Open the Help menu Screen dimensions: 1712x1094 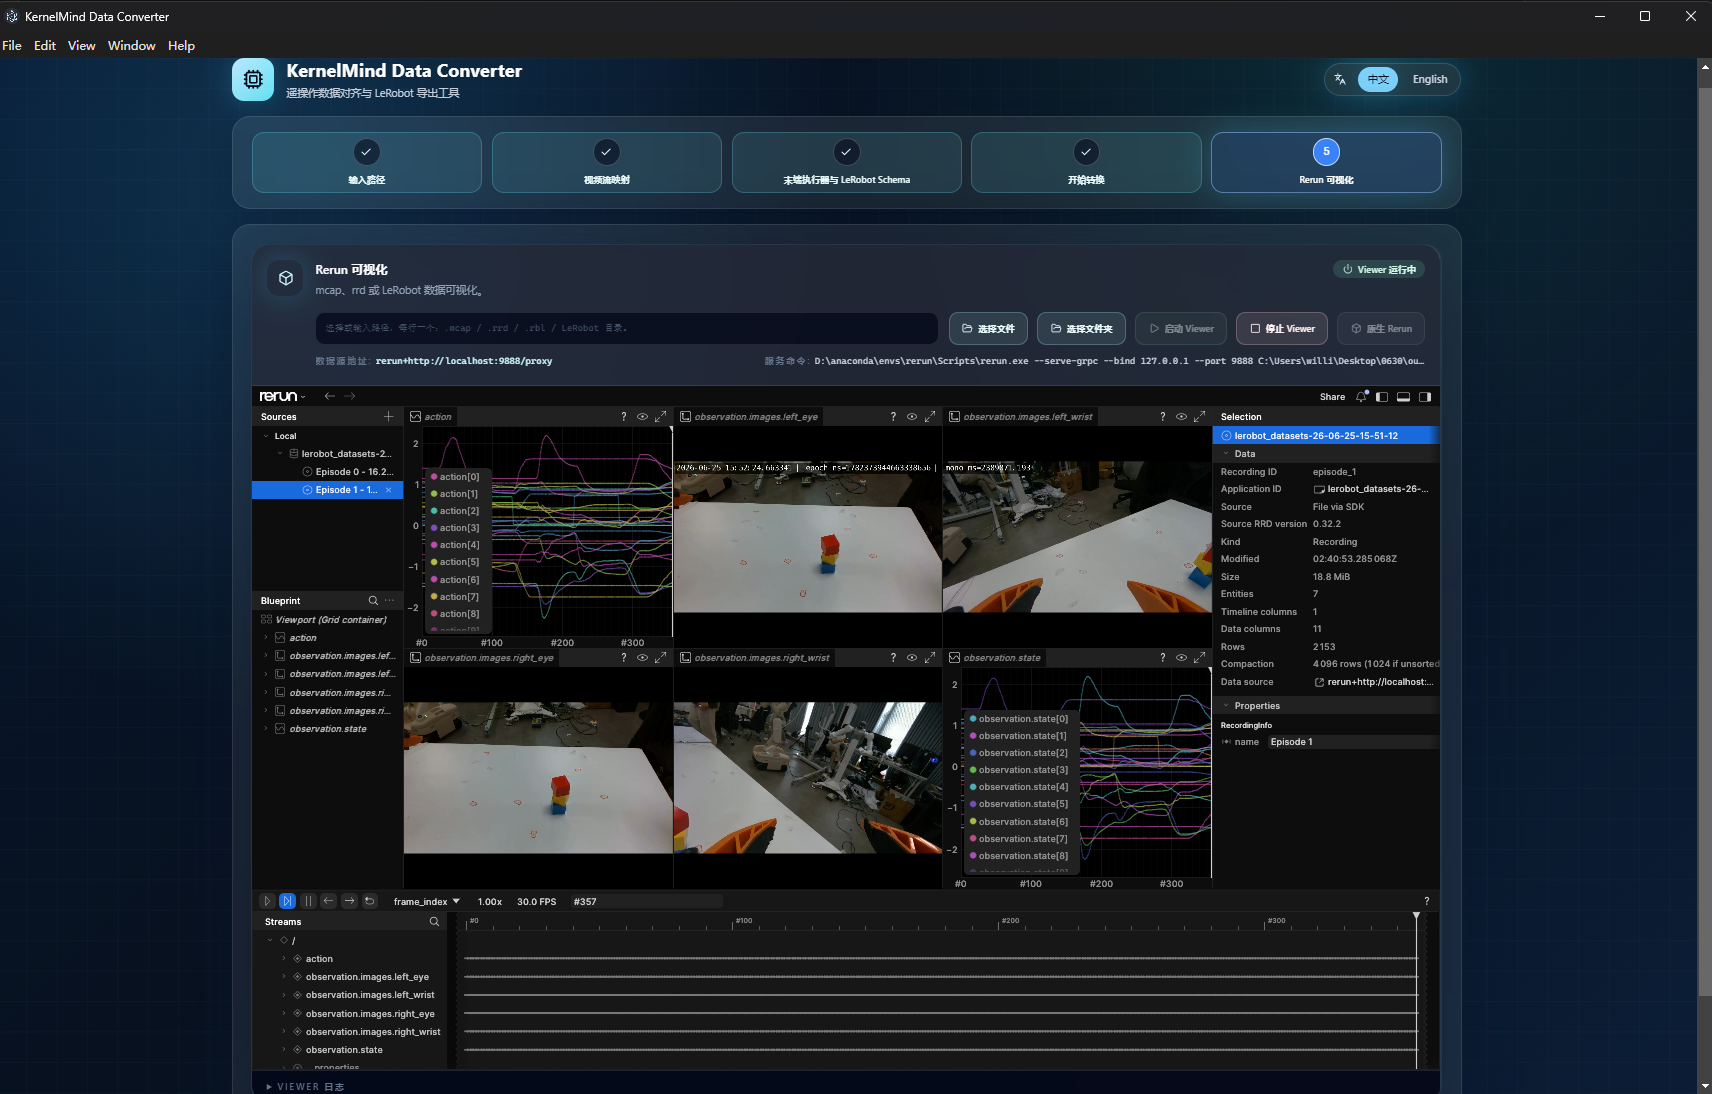[x=181, y=46]
